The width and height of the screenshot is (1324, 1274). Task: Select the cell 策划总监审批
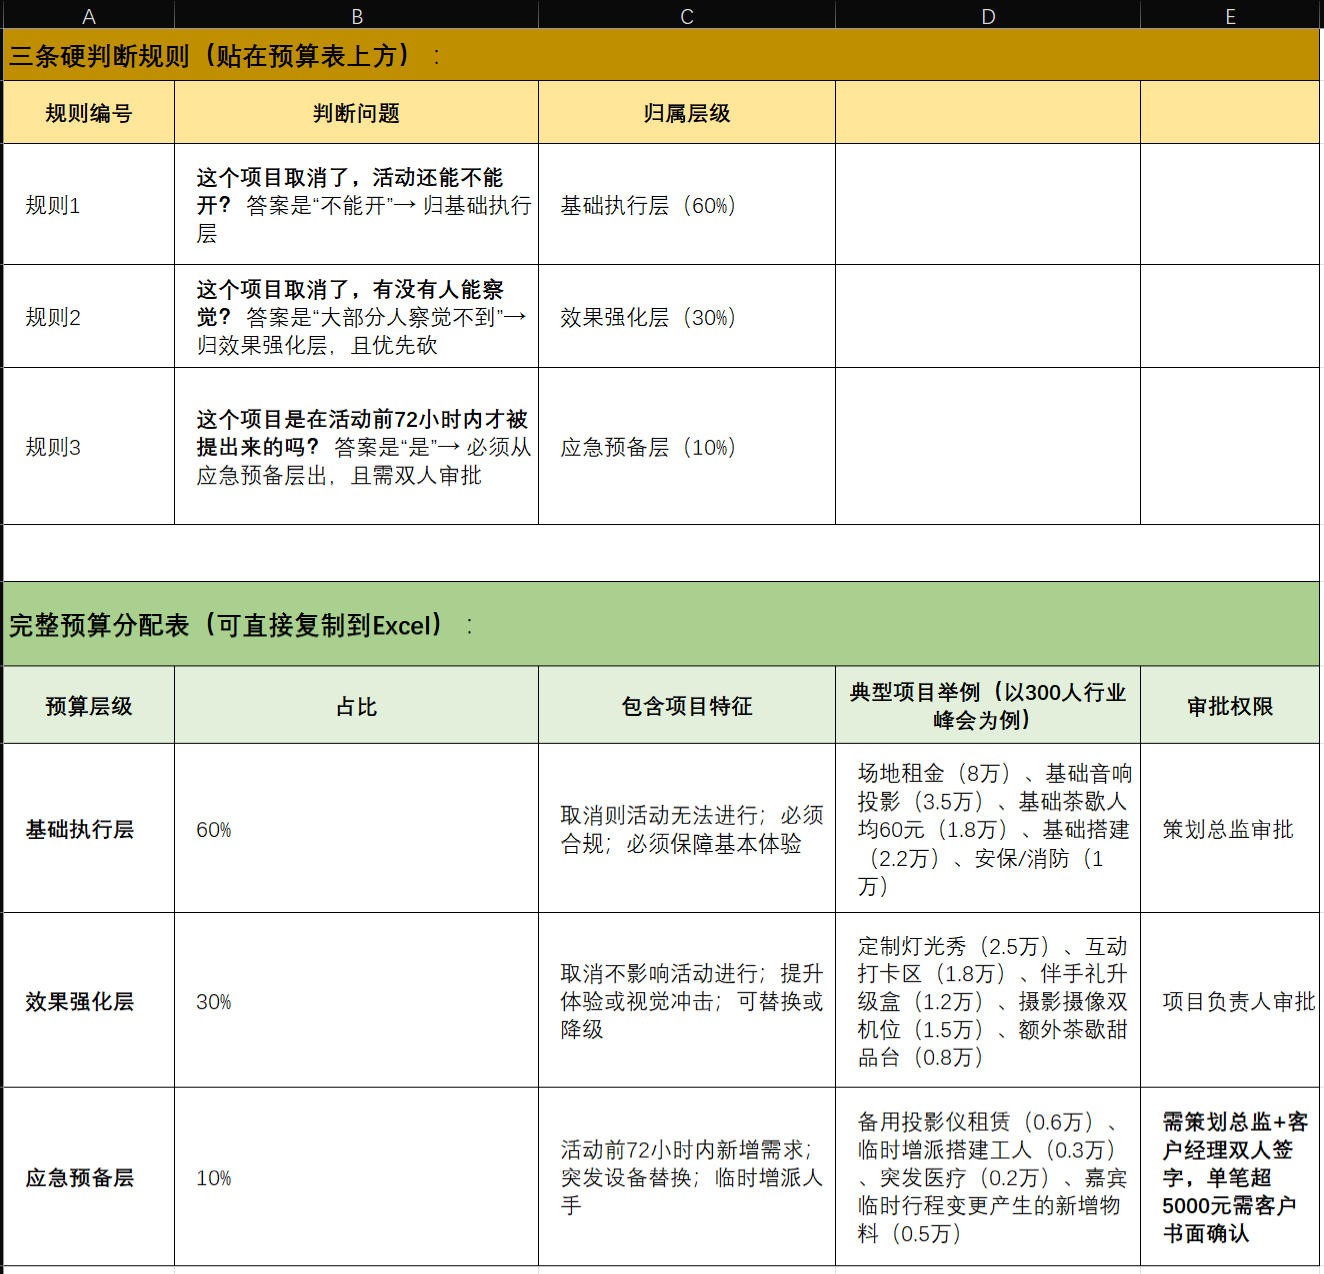pyautogui.click(x=1230, y=829)
